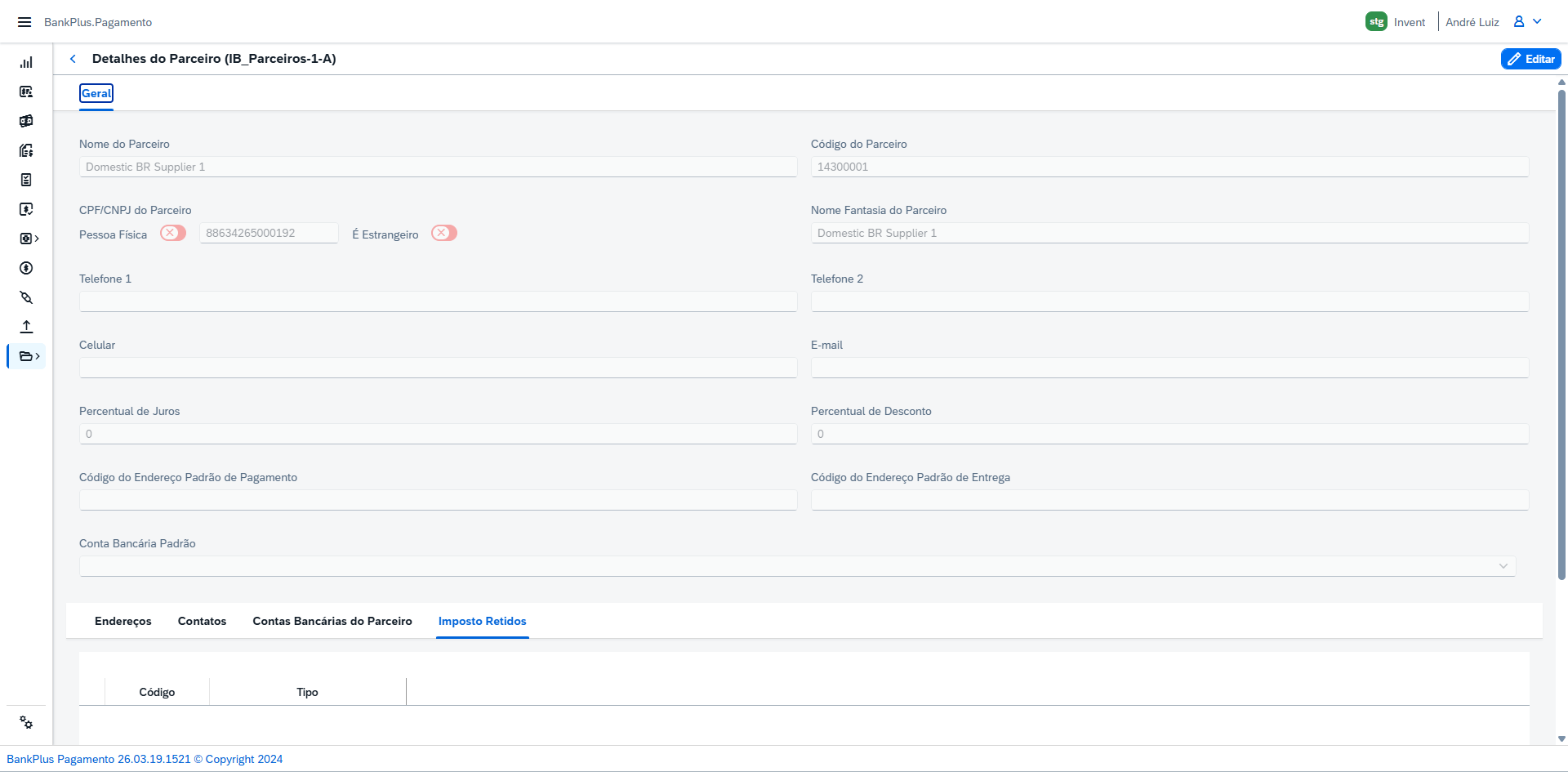Click the Nome Fantasia do Parceiro field
This screenshot has width=1568, height=772.
[x=1170, y=233]
